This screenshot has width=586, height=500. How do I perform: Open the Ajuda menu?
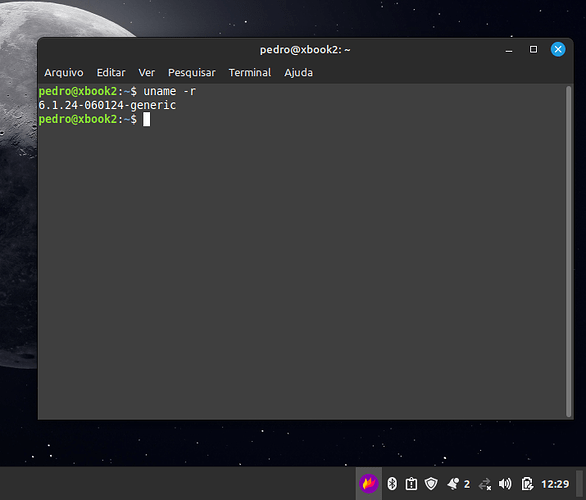coord(298,72)
